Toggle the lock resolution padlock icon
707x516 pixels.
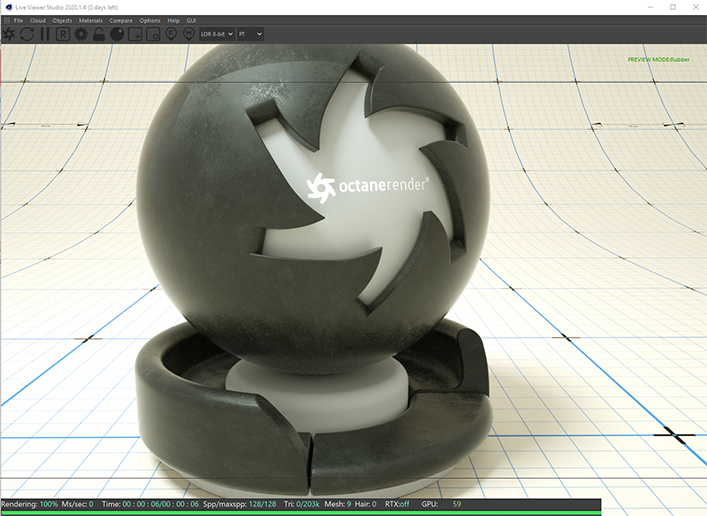point(99,34)
